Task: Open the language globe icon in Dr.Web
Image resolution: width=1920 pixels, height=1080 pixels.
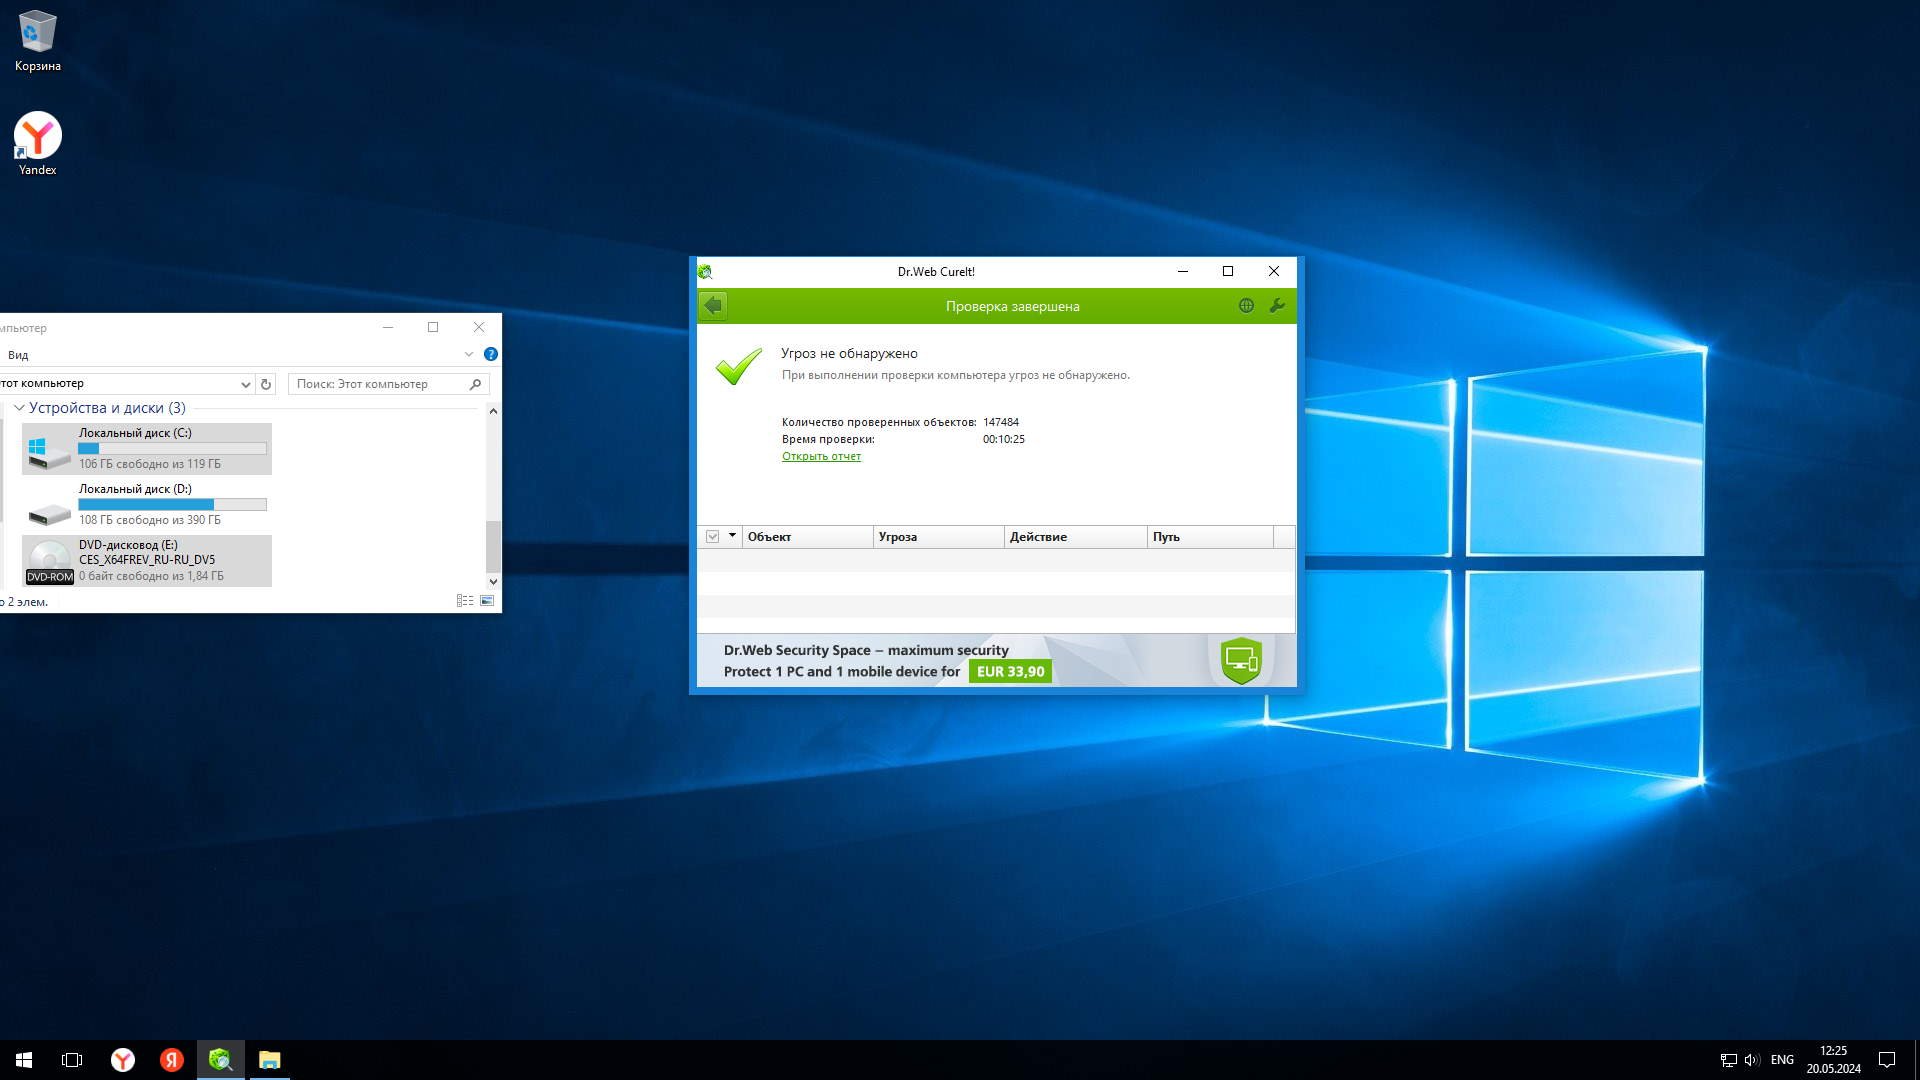Action: (x=1246, y=306)
